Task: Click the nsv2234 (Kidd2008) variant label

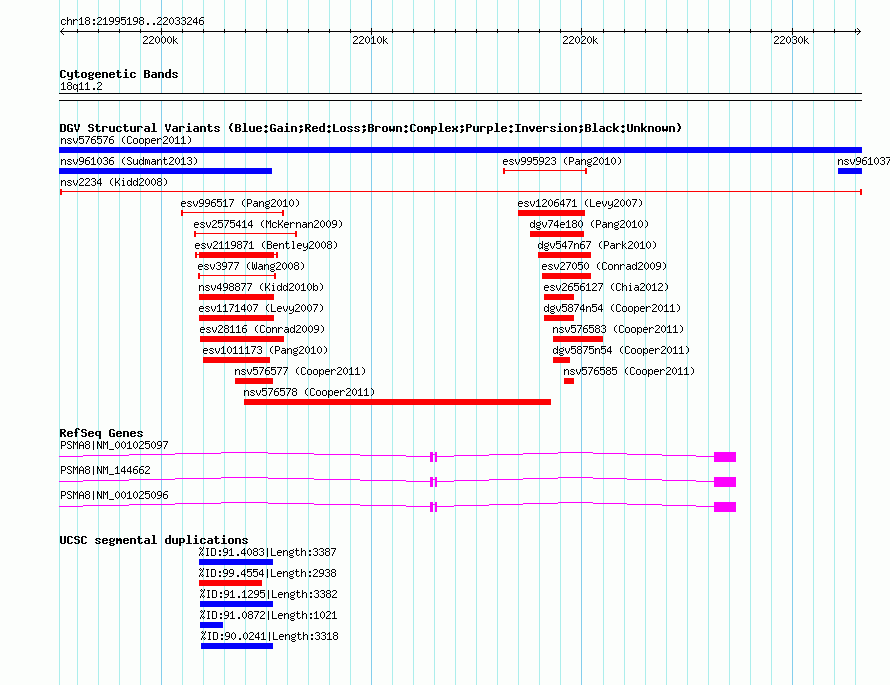Action: click(114, 182)
